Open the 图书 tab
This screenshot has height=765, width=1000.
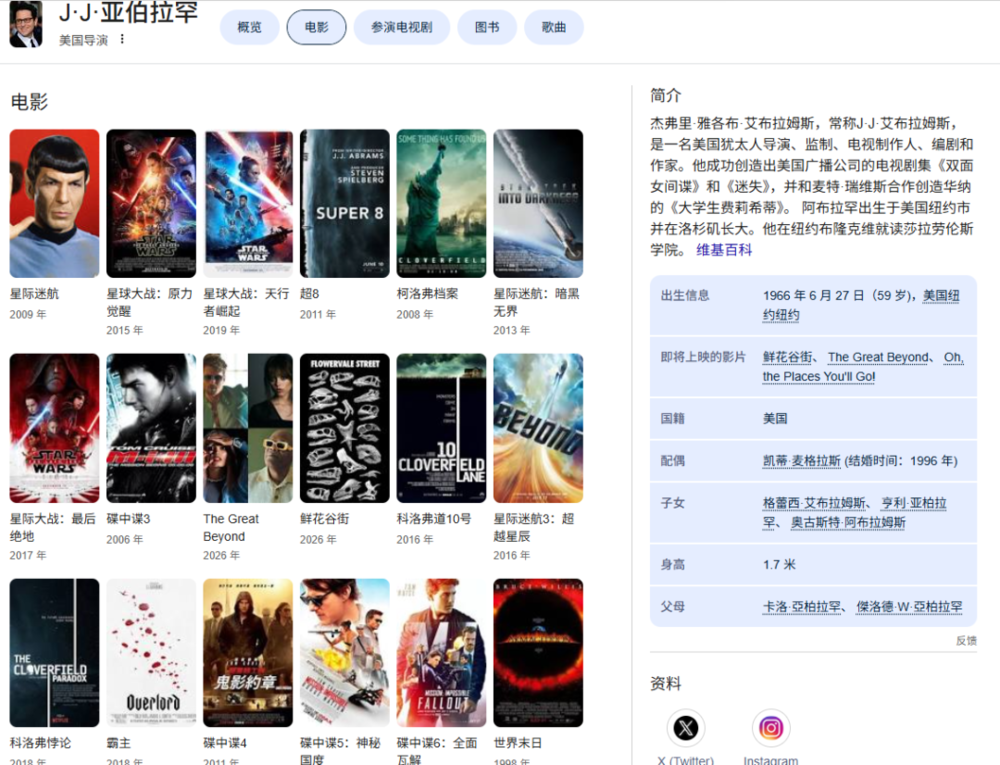pos(487,27)
